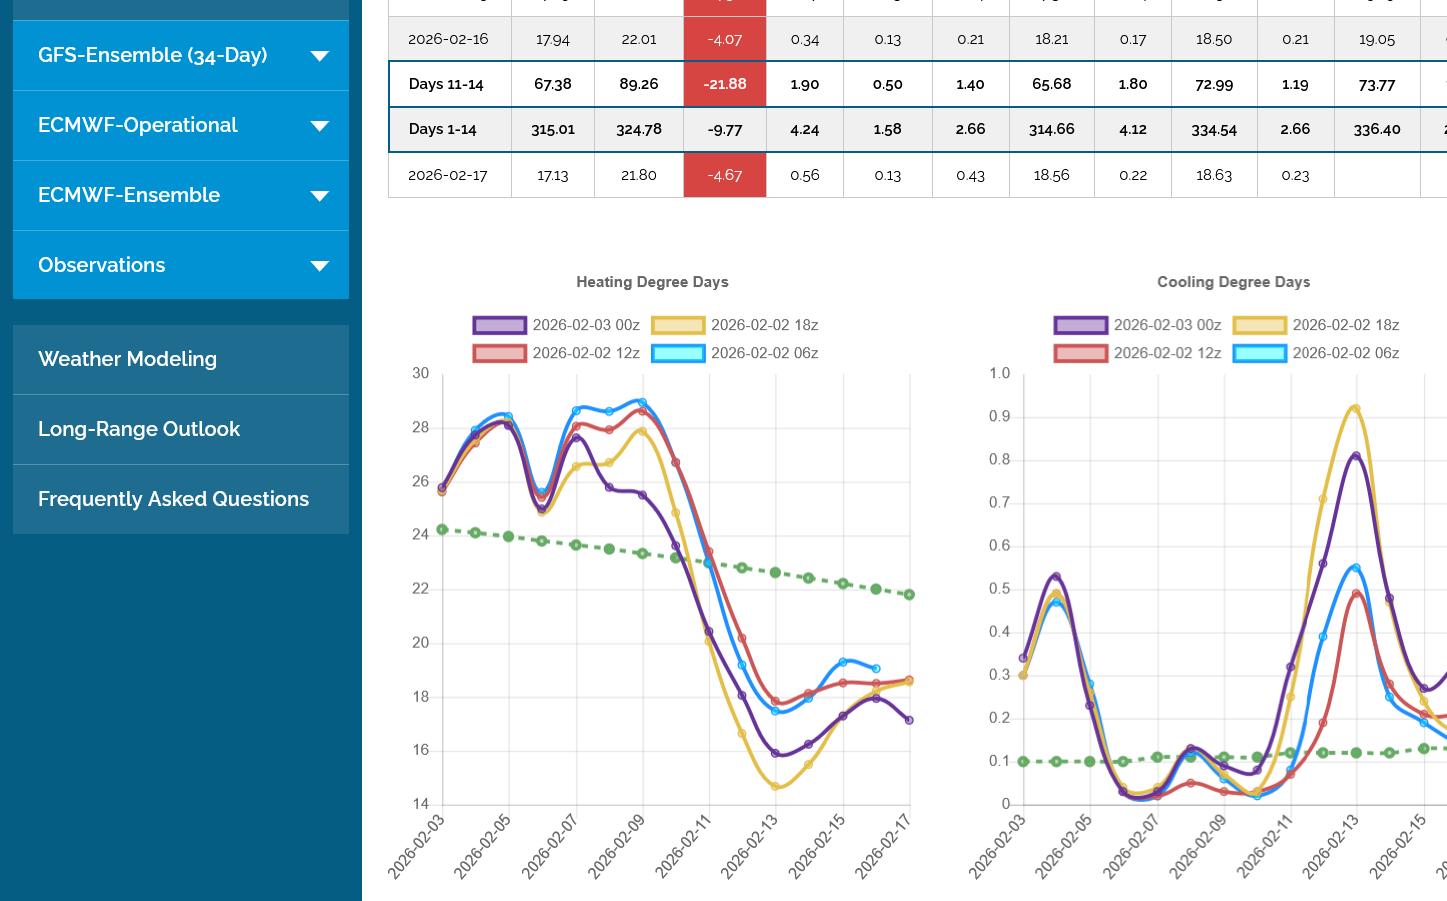Click cyan 2026-02-02 06z swatch in Cooling legend
Screen dimensions: 1447x901
[x=1259, y=353]
